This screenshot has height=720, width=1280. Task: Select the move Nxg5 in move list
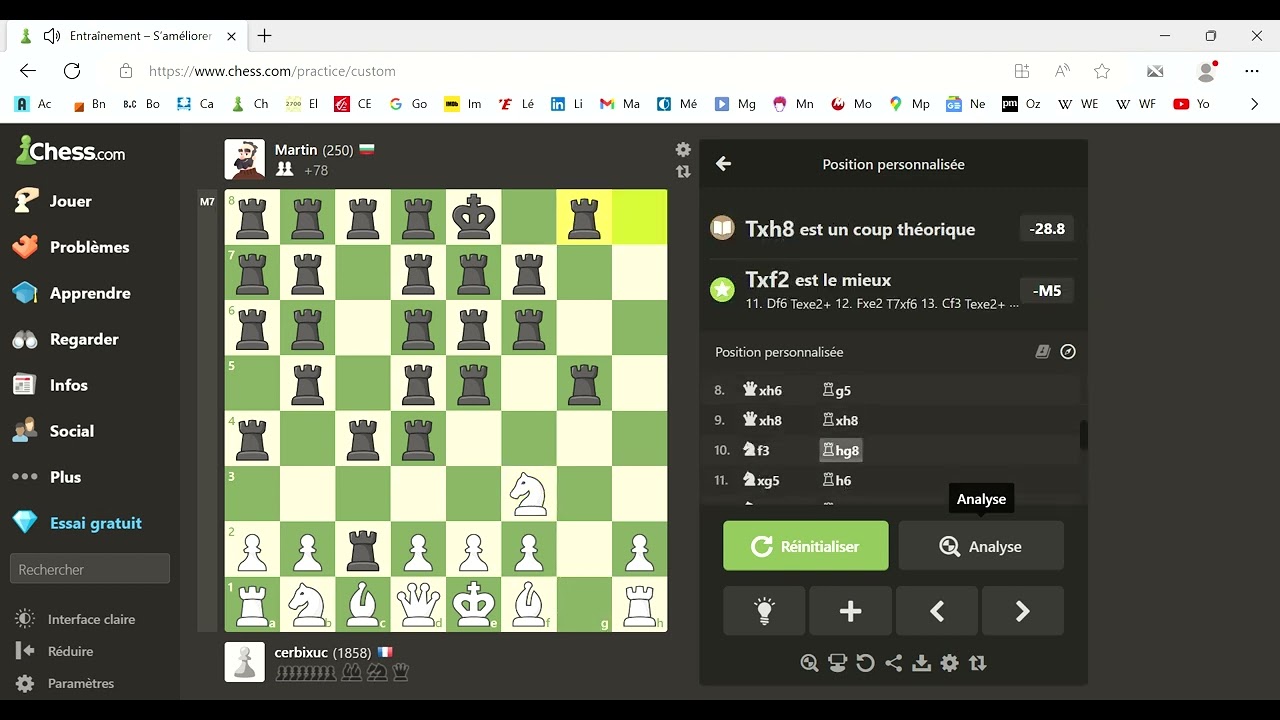(x=761, y=481)
